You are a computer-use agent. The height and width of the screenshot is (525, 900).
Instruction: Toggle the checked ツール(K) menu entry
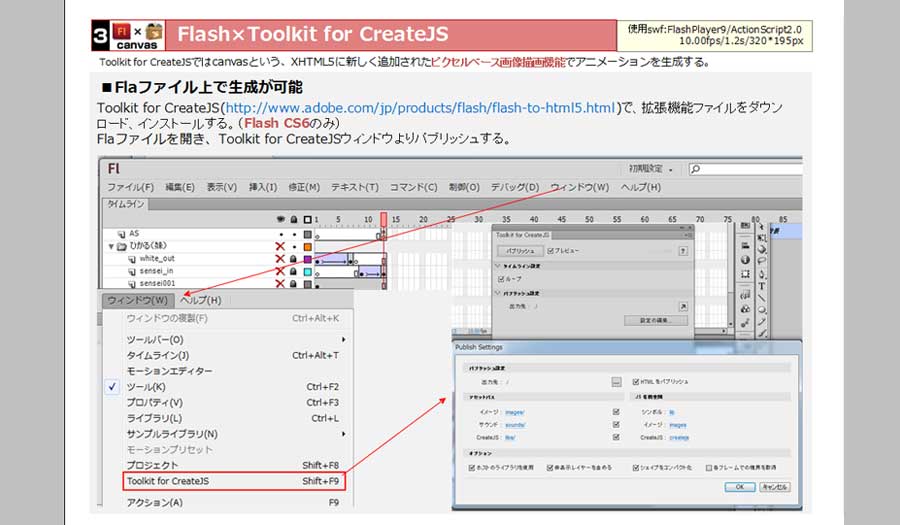tap(146, 387)
